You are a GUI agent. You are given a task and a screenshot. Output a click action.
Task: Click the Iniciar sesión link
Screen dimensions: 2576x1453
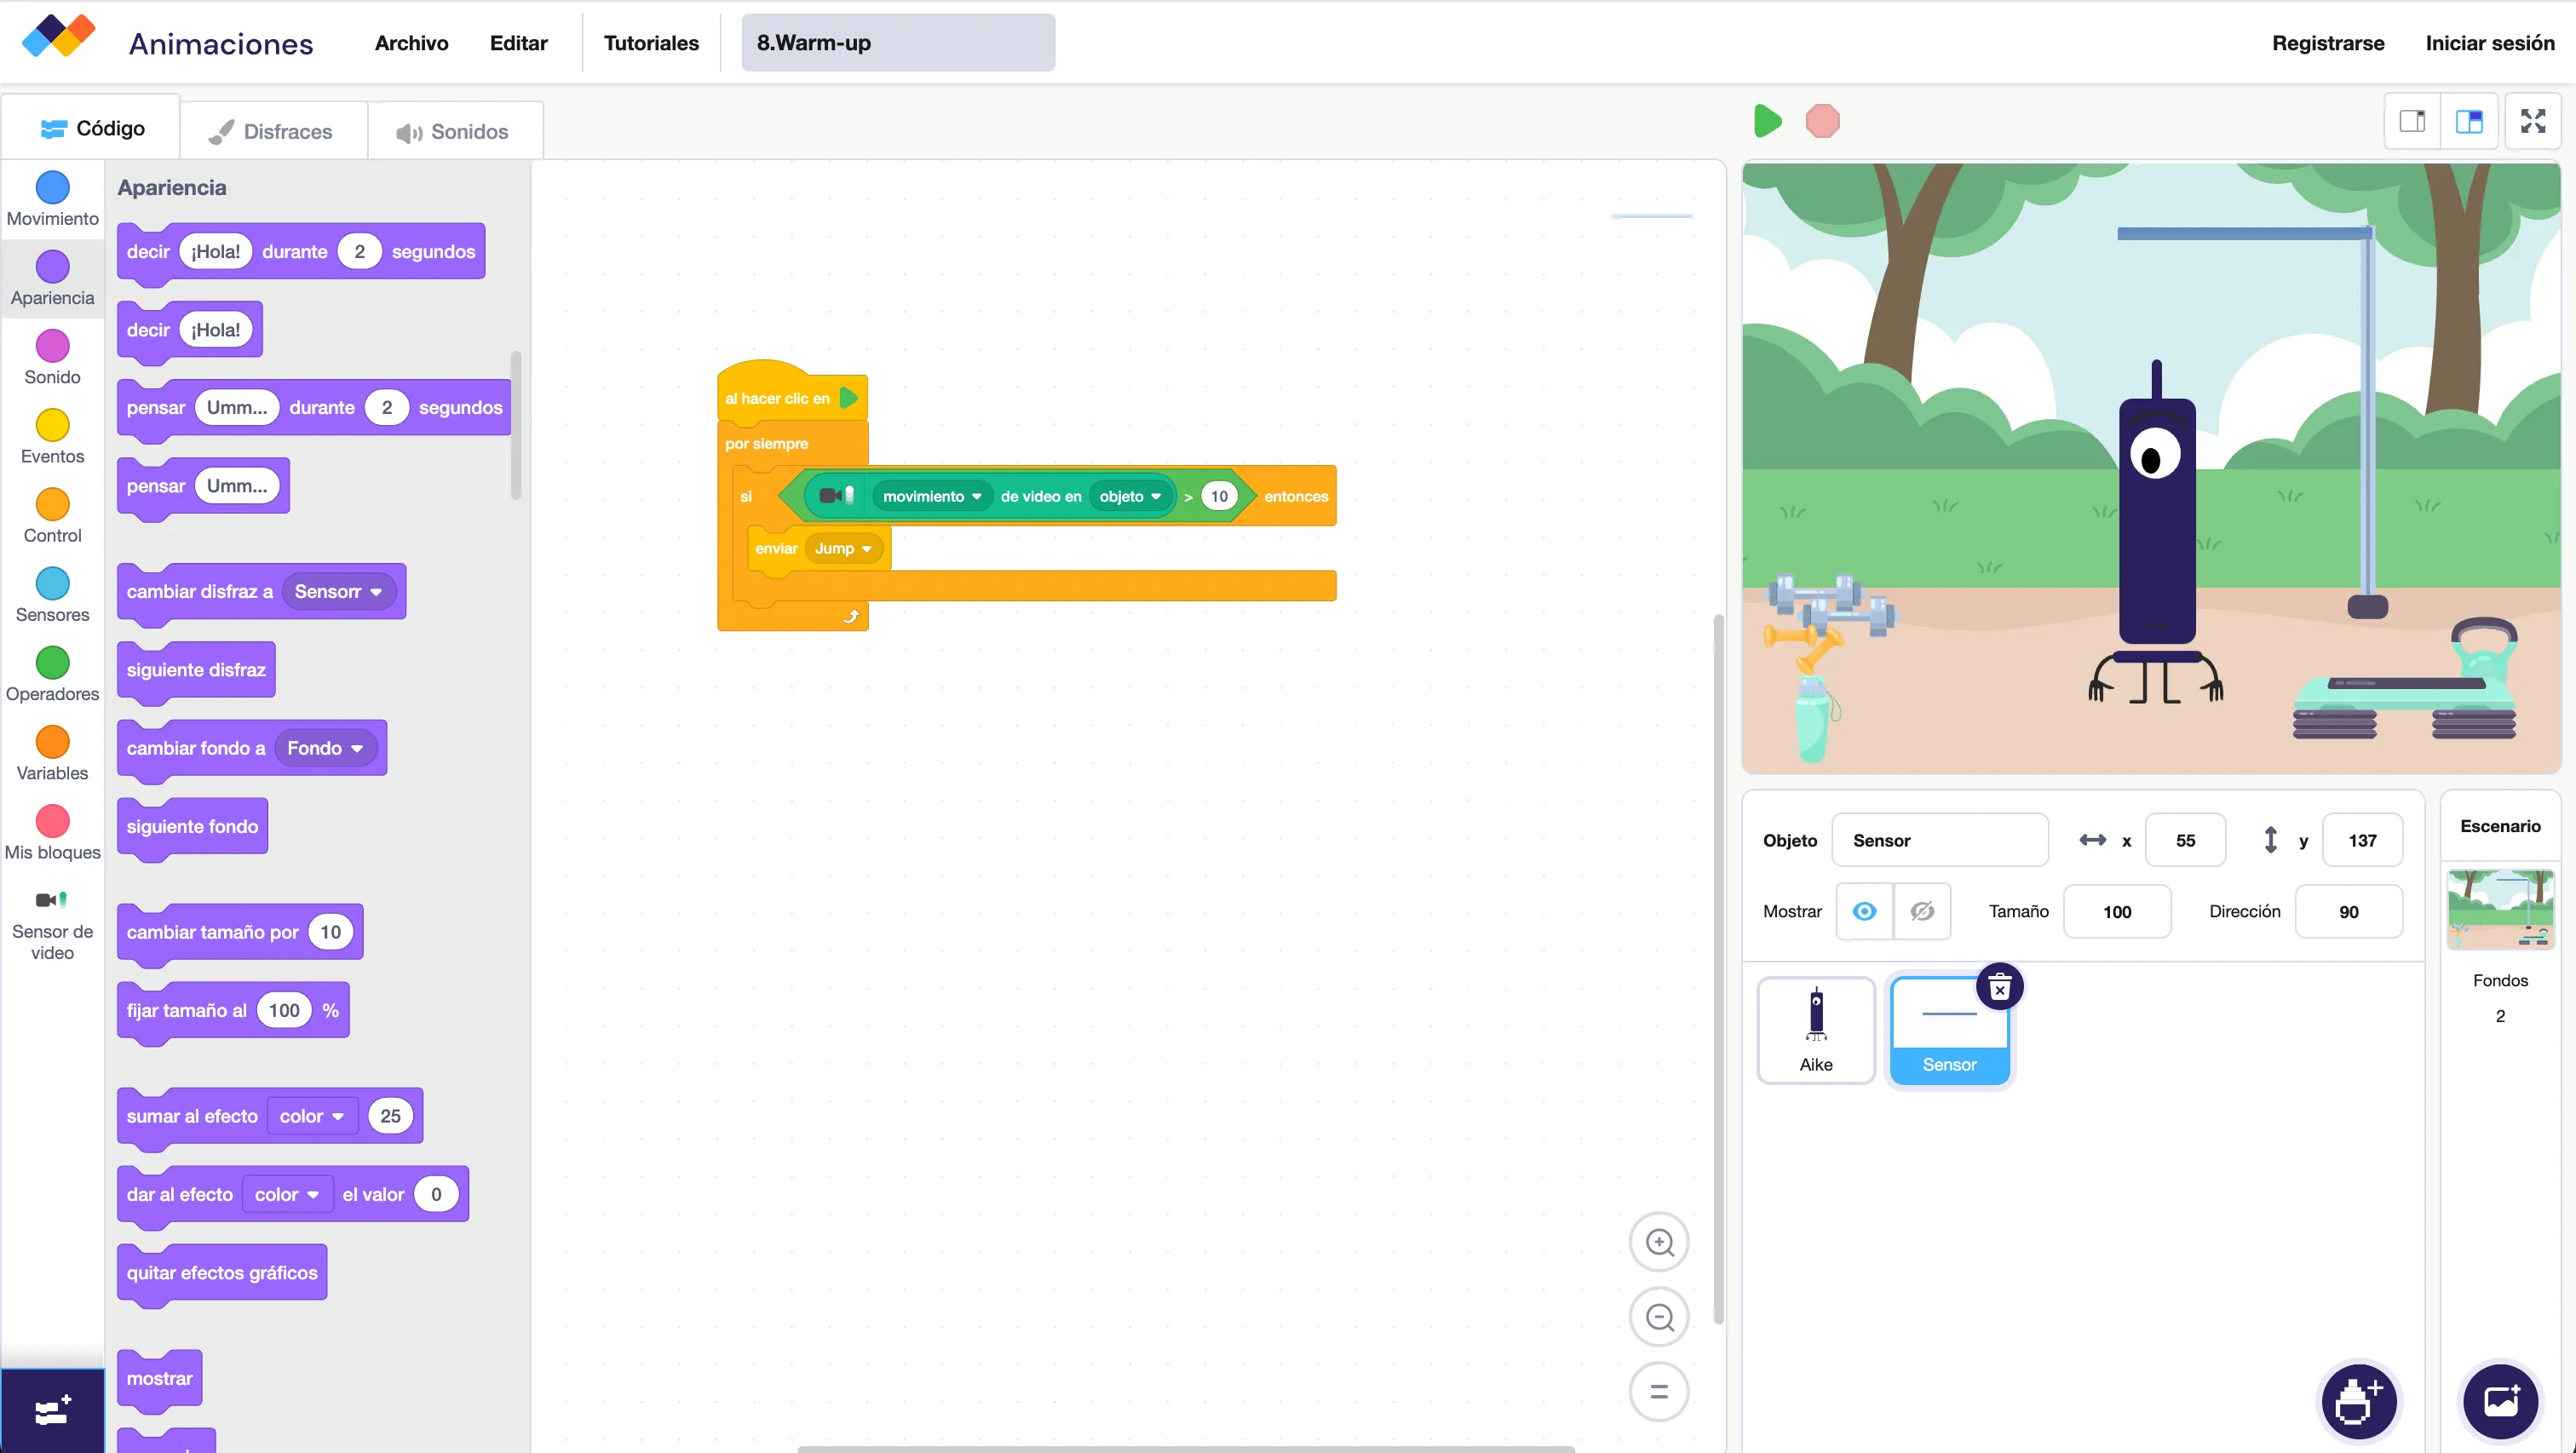pyautogui.click(x=2489, y=43)
